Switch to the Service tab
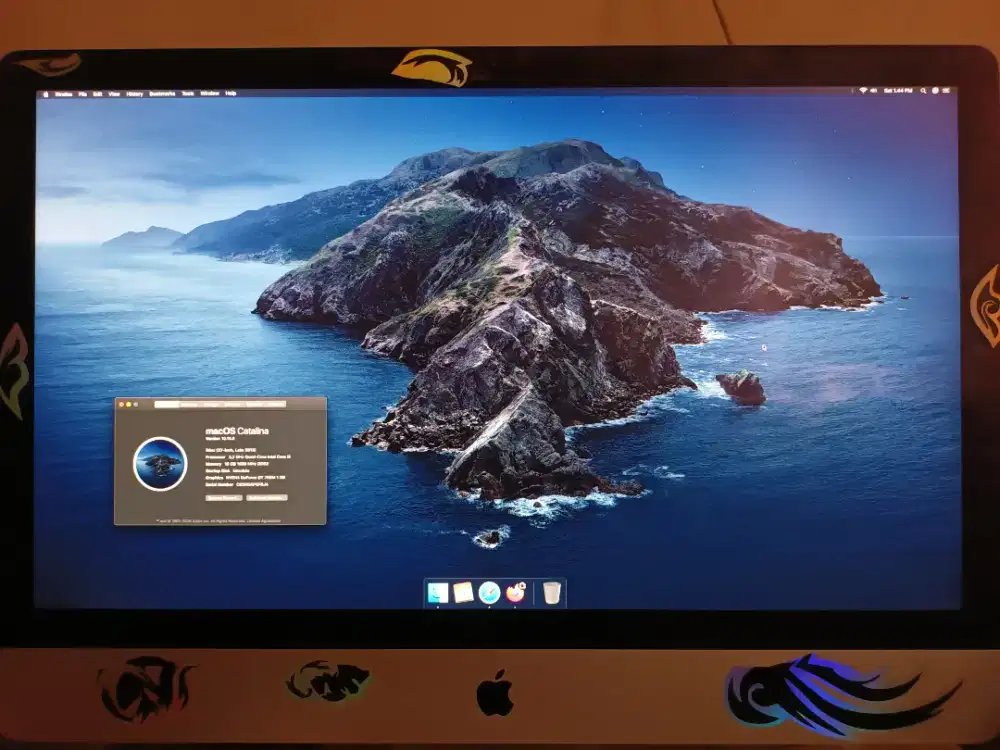The image size is (1000, 750). pos(276,404)
